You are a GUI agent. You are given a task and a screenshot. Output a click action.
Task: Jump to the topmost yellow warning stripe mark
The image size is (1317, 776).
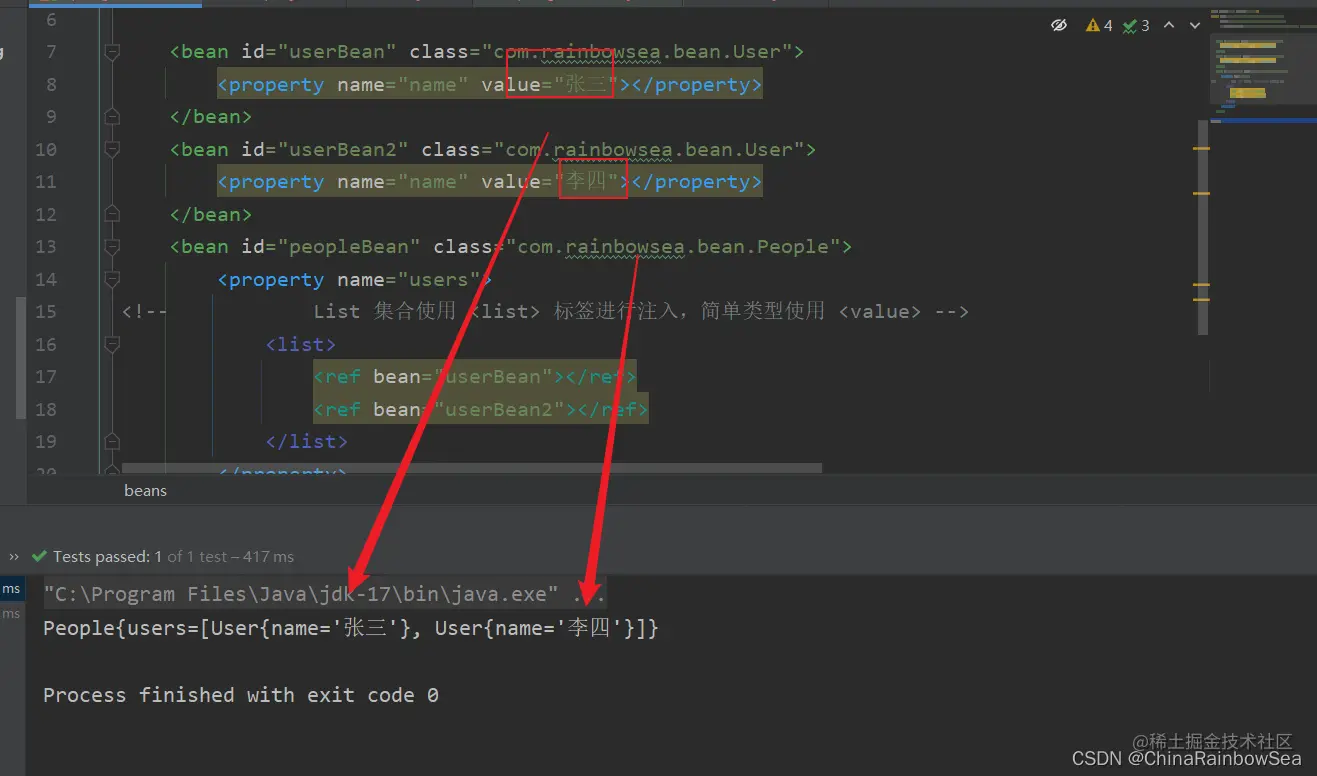coord(1201,149)
